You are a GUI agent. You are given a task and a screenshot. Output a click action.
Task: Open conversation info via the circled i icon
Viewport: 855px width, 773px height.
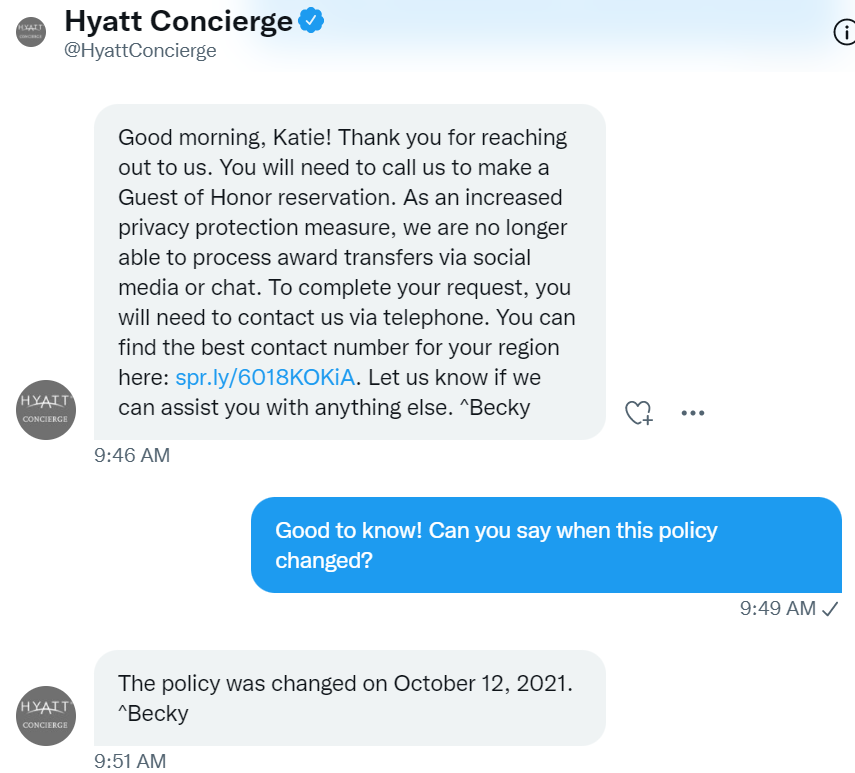[x=845, y=31]
